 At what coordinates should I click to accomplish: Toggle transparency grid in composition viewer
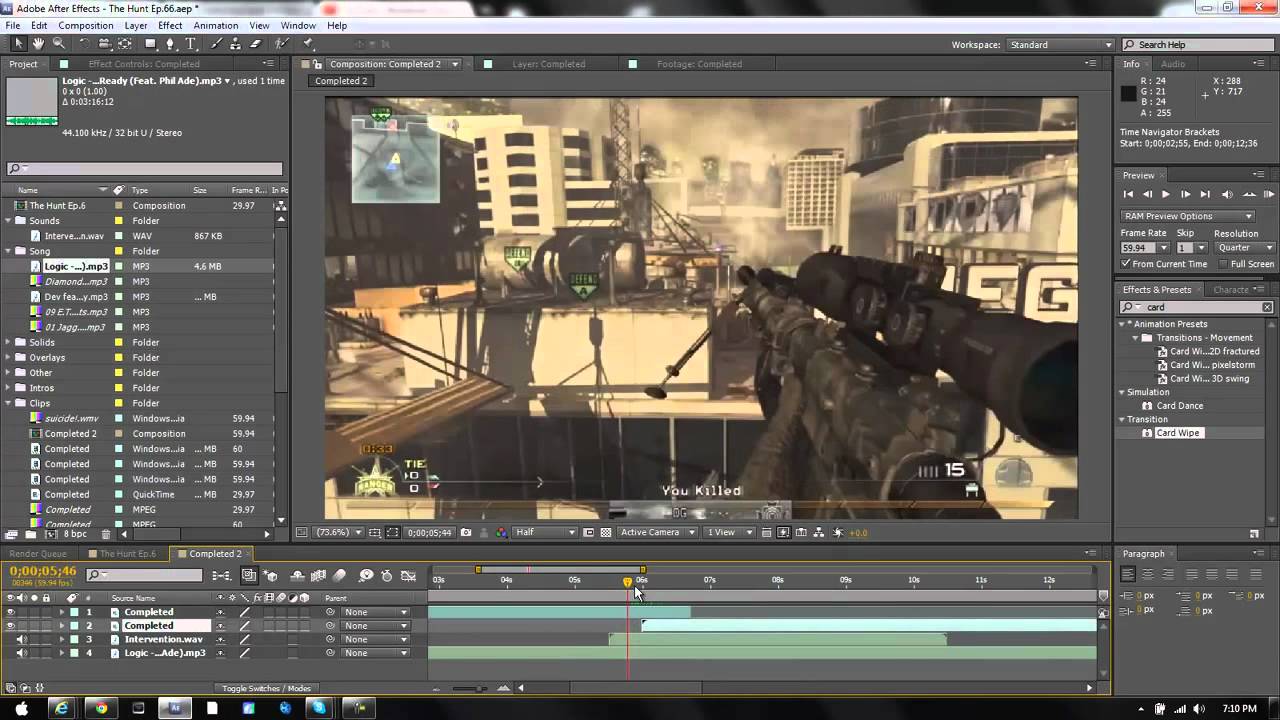[x=605, y=532]
